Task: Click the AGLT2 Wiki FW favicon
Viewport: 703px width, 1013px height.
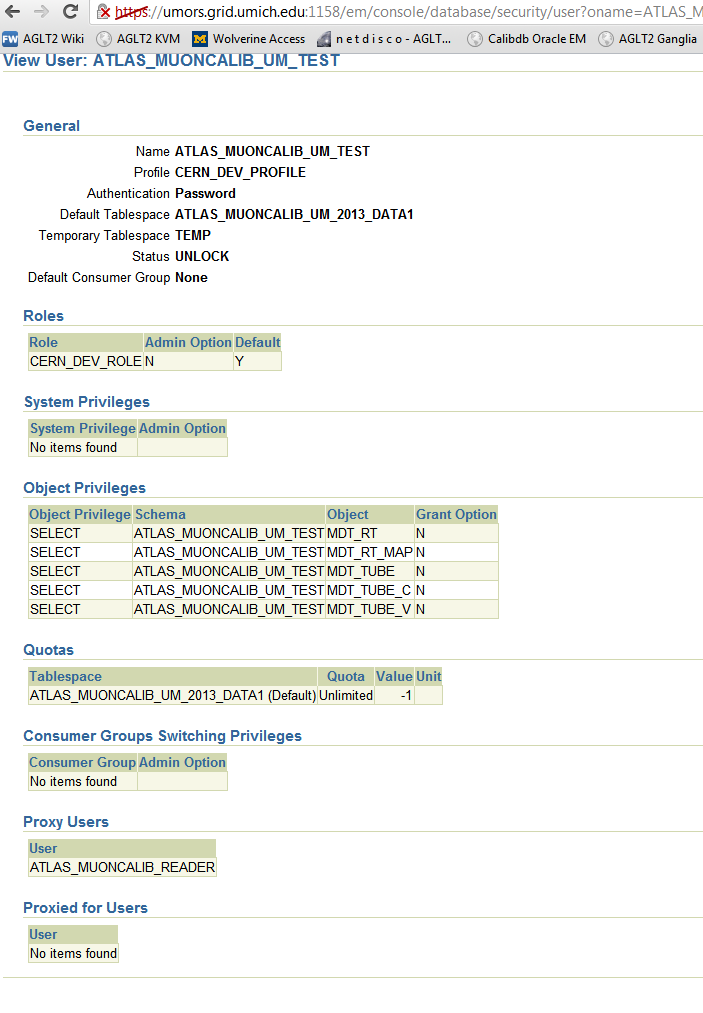Action: coord(10,39)
